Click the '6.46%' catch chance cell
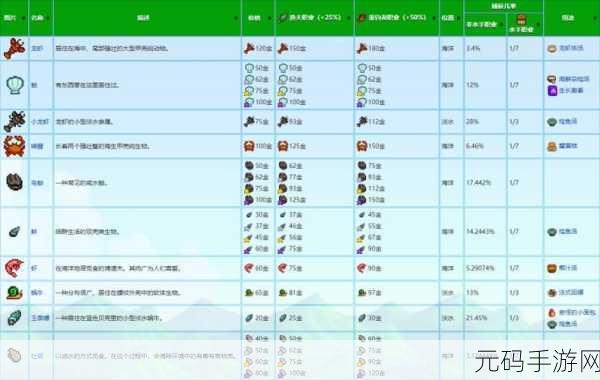The height and width of the screenshot is (380, 600). click(x=475, y=146)
